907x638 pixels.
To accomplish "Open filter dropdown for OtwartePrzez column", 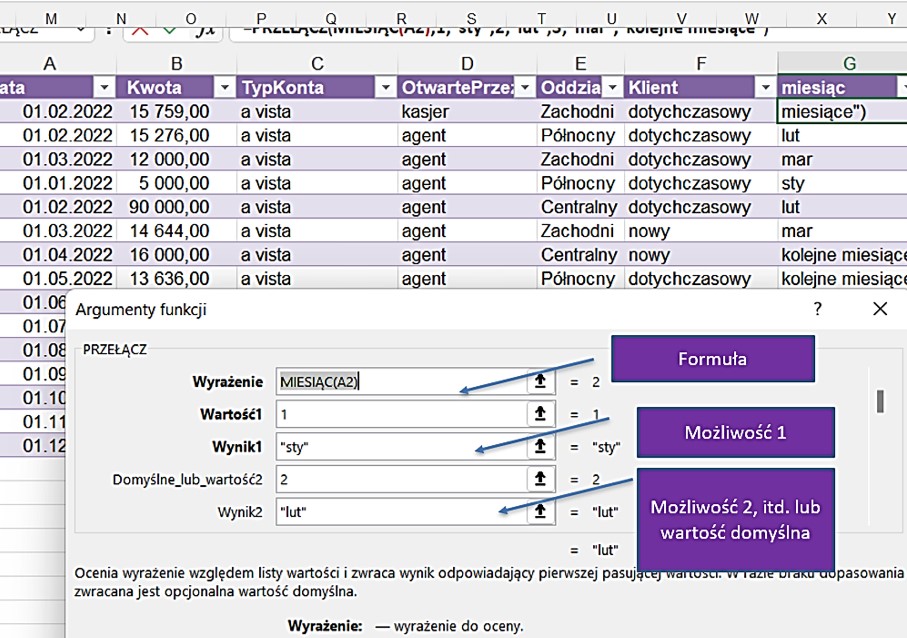I will (x=525, y=88).
